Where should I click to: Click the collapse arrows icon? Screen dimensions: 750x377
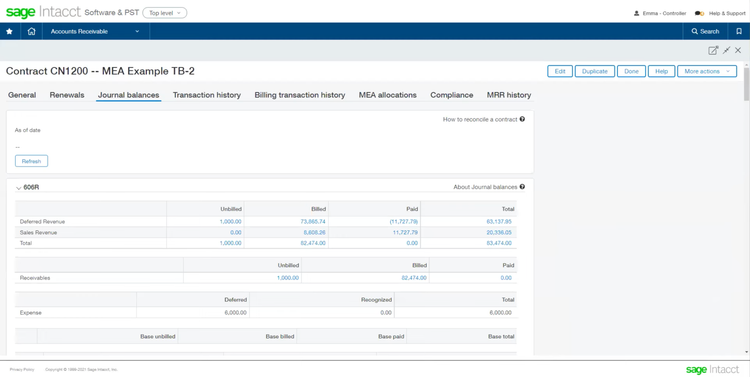tap(727, 50)
